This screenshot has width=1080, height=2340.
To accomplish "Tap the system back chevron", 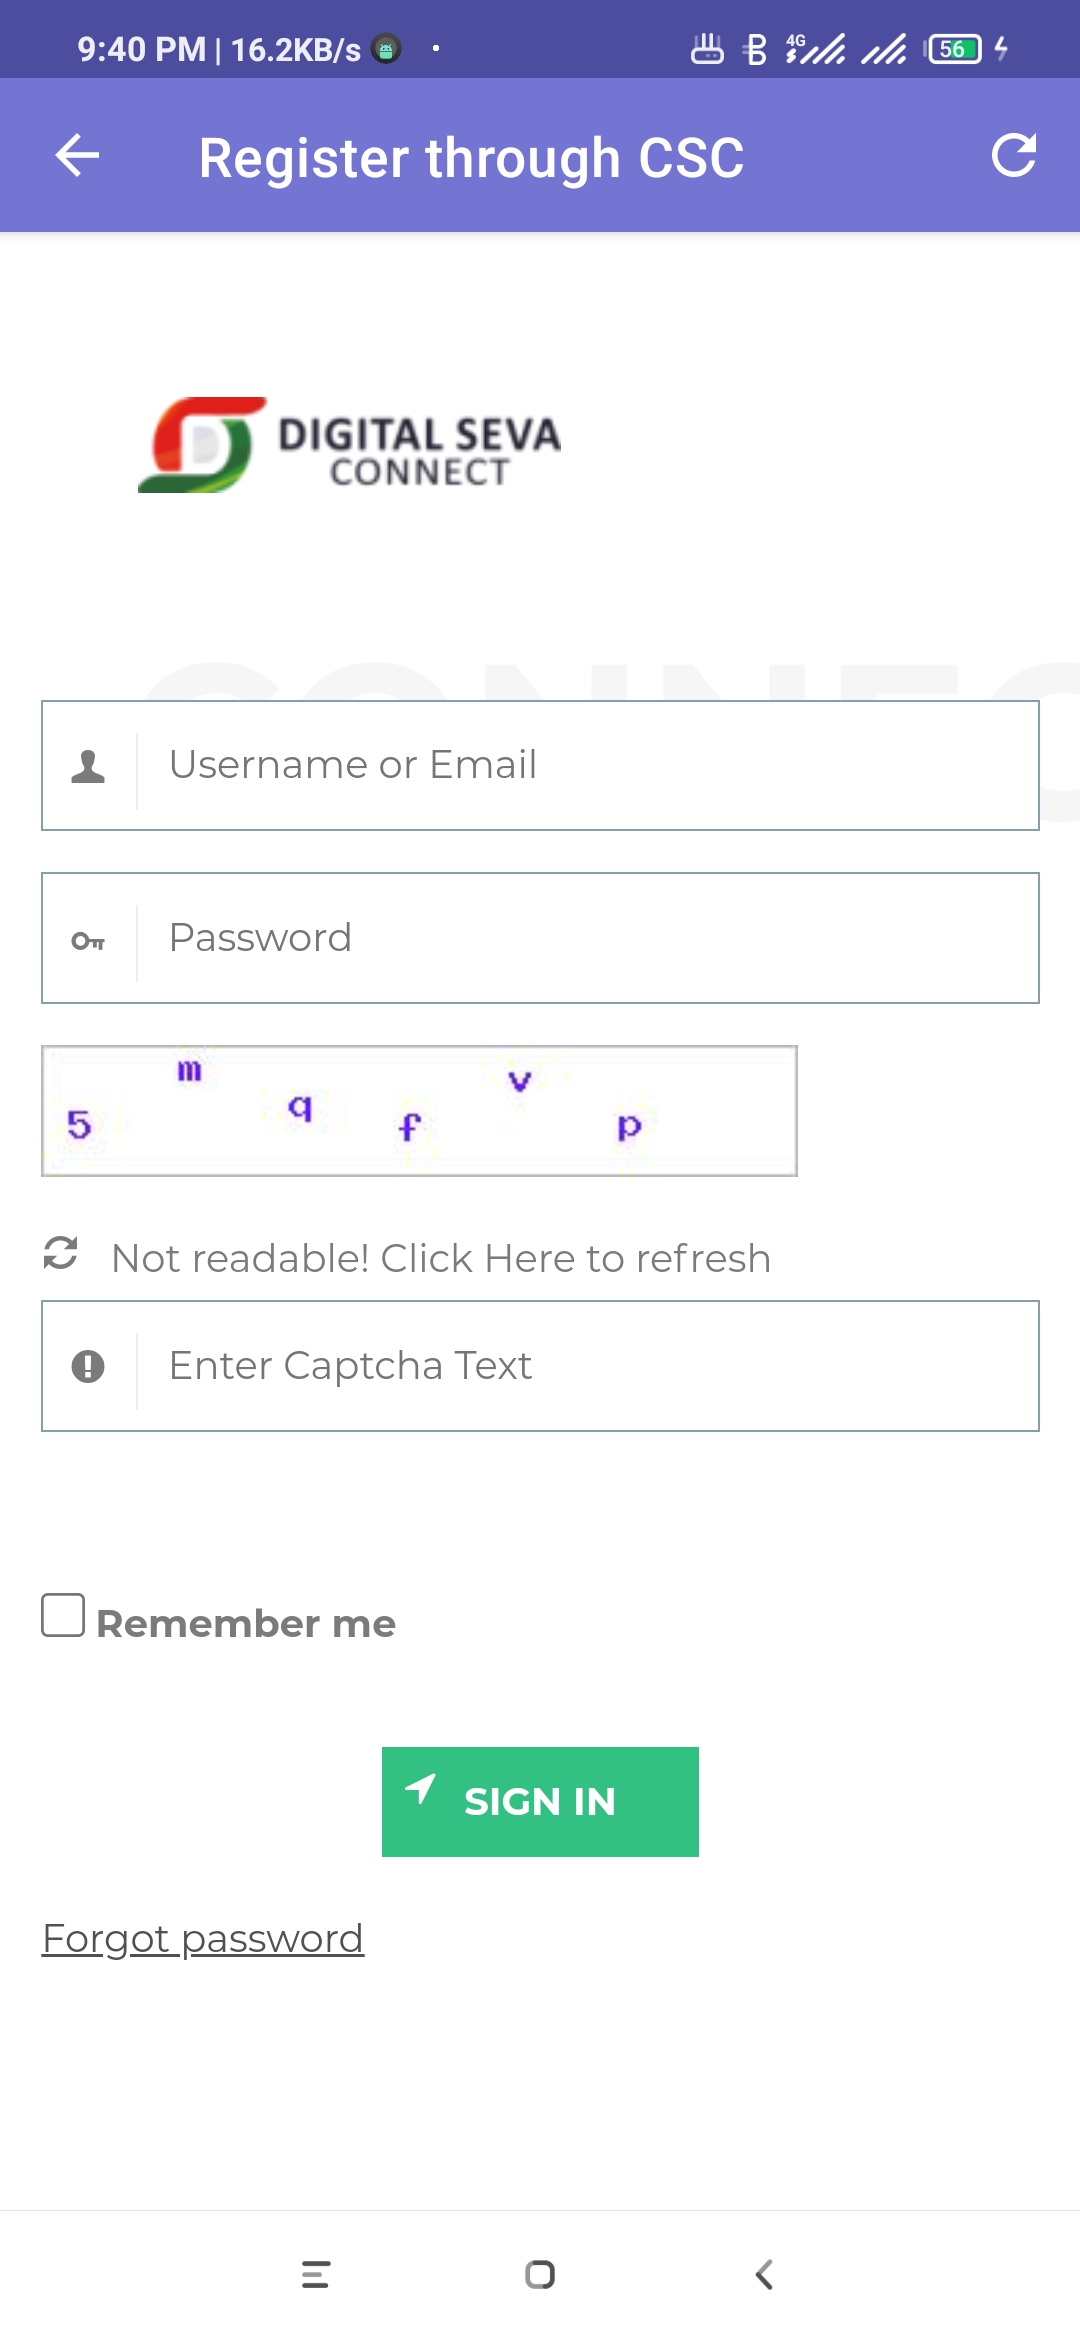I will (764, 2275).
